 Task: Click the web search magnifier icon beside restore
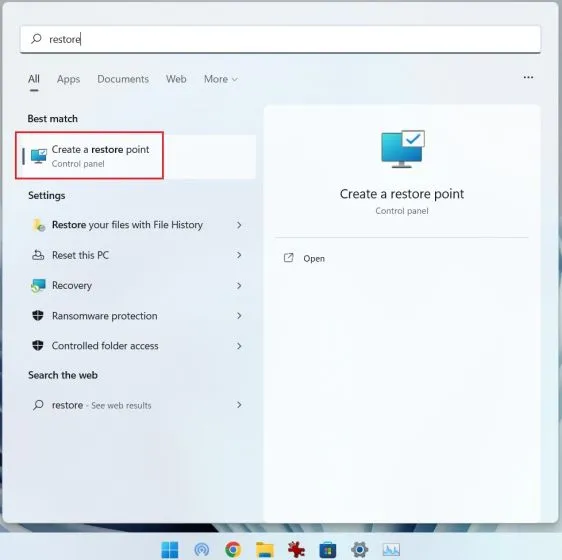pyautogui.click(x=38, y=405)
